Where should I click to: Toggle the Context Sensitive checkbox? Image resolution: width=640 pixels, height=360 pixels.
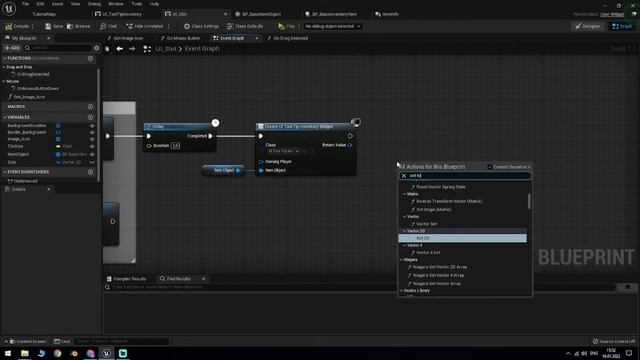pyautogui.click(x=489, y=167)
